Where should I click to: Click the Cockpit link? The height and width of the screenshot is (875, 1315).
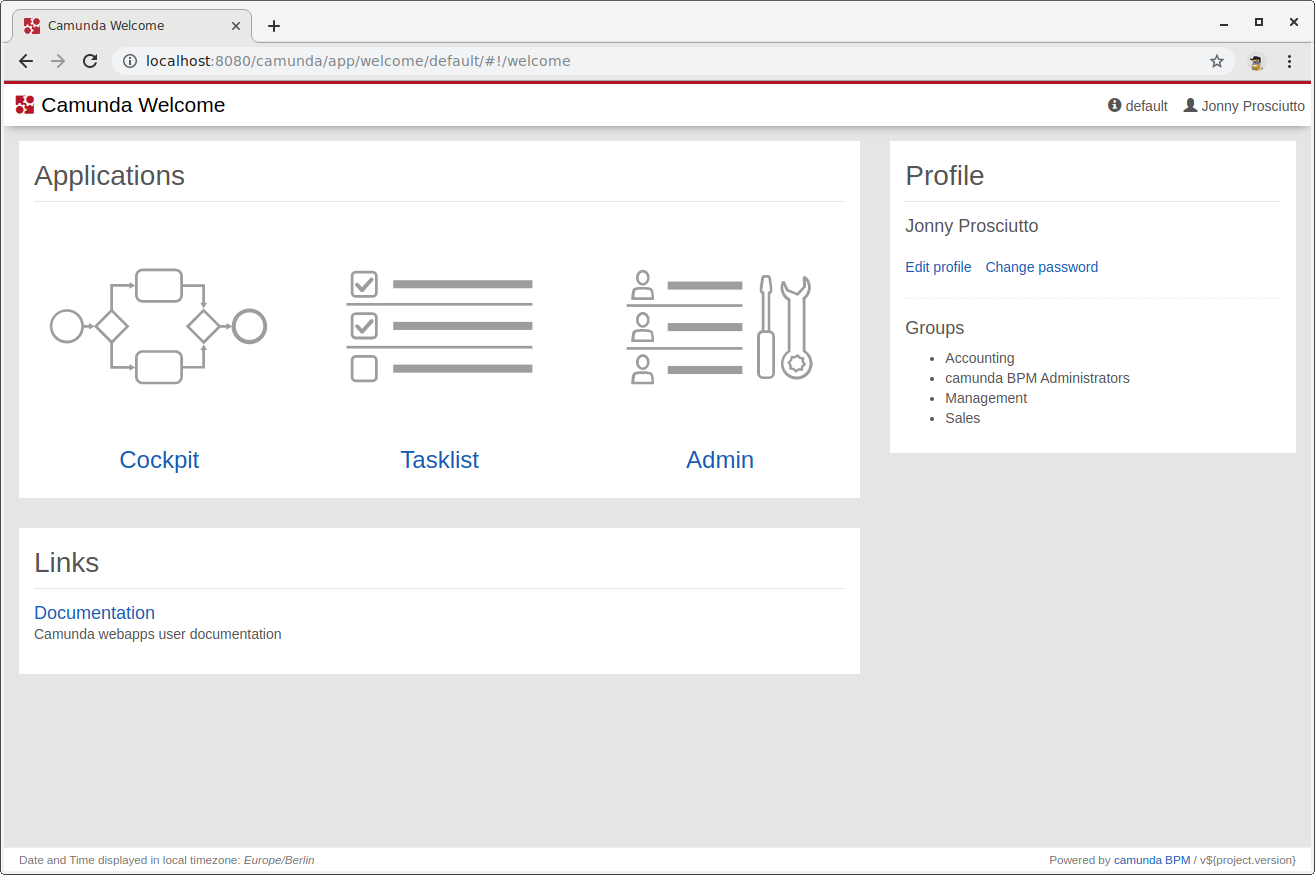(159, 460)
